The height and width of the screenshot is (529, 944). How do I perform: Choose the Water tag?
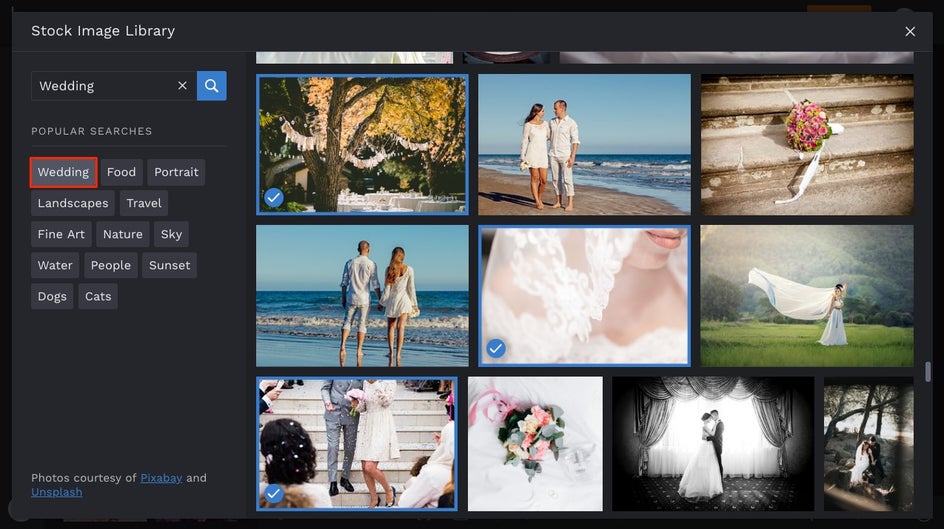55,265
